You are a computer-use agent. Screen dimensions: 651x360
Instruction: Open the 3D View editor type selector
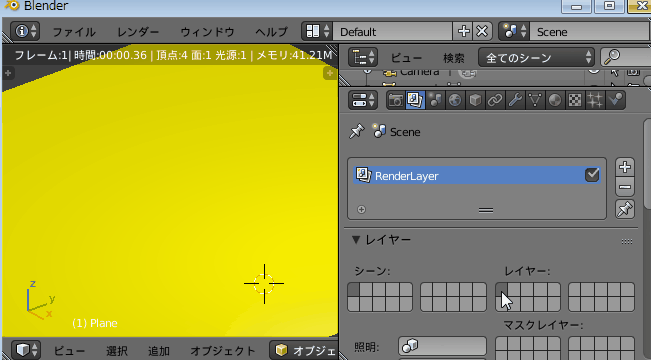click(x=25, y=350)
